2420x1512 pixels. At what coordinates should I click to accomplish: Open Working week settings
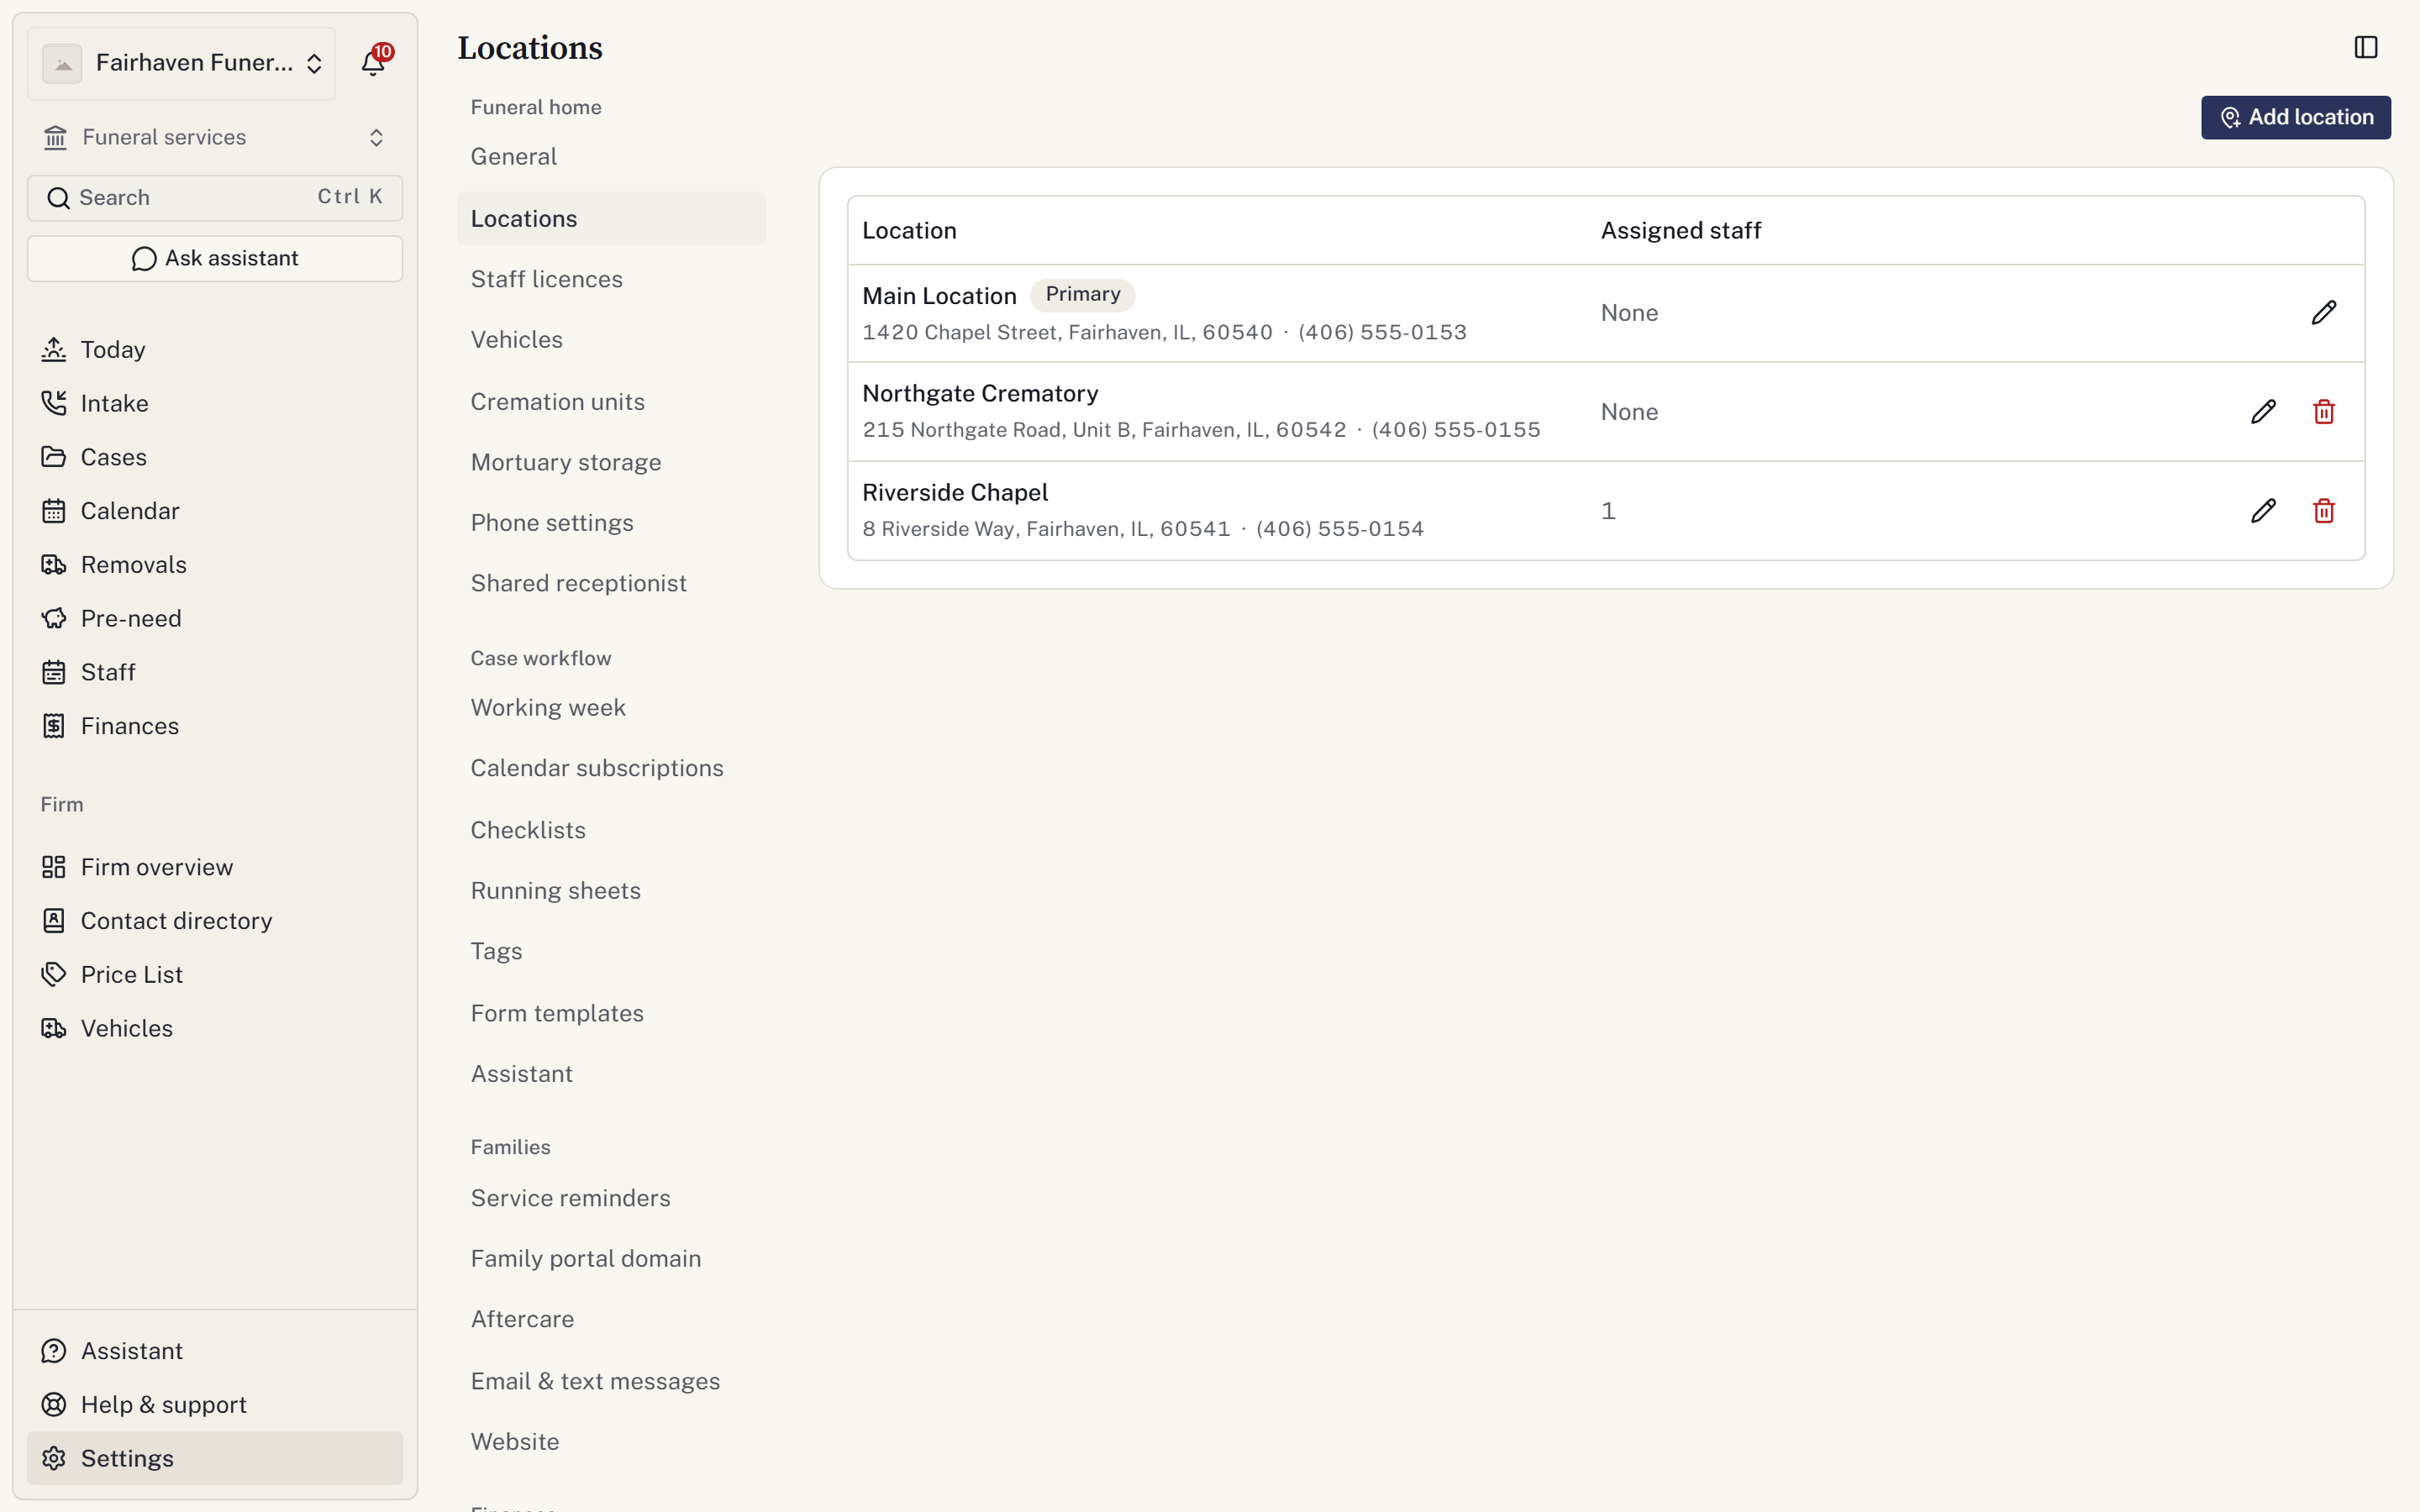[x=611, y=708]
